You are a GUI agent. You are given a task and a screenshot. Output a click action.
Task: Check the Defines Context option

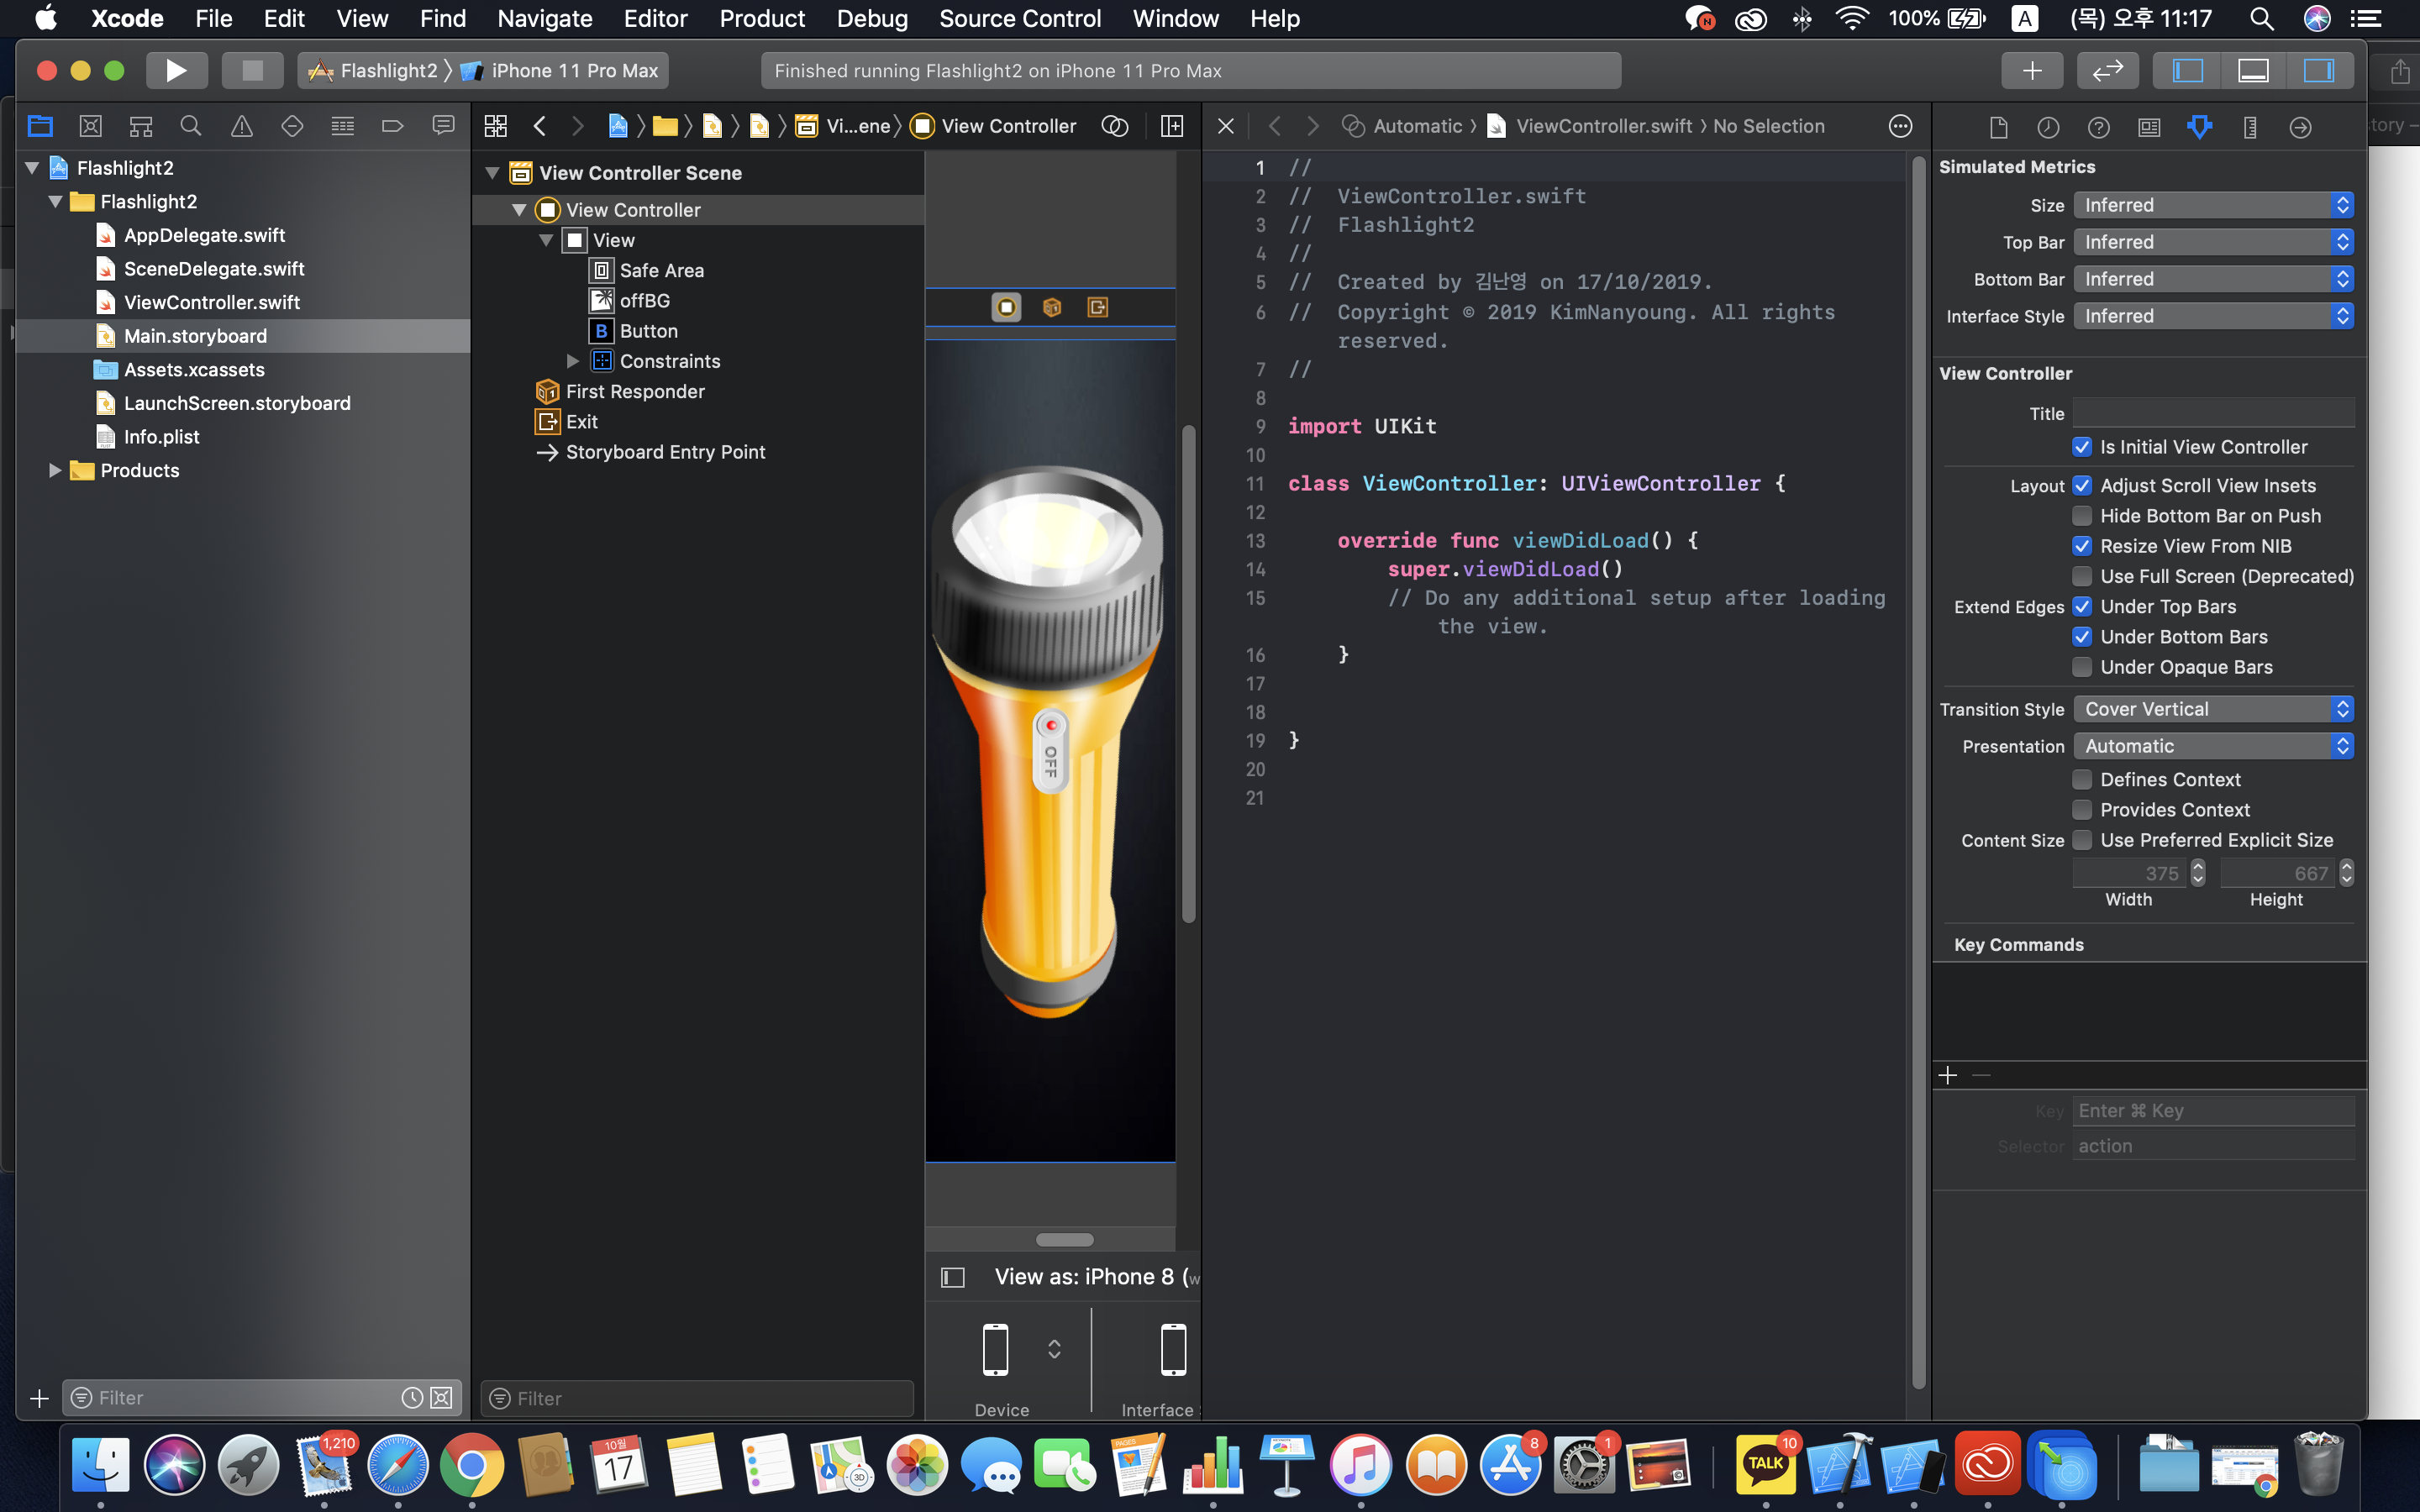(x=2082, y=779)
